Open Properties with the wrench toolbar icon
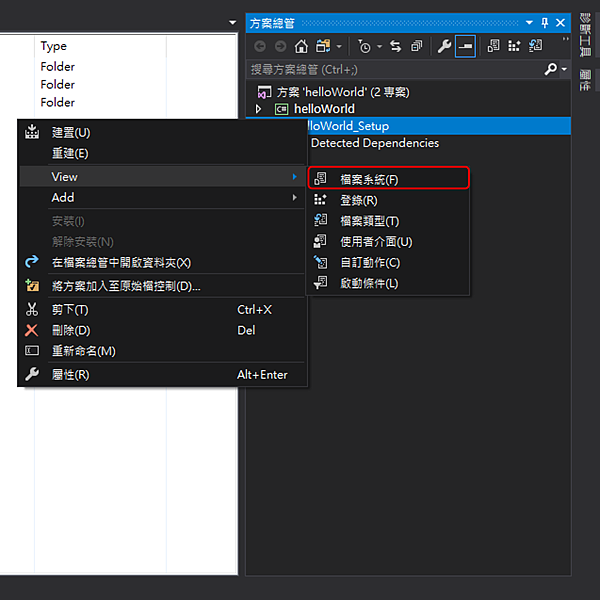600x600 pixels. [x=444, y=46]
